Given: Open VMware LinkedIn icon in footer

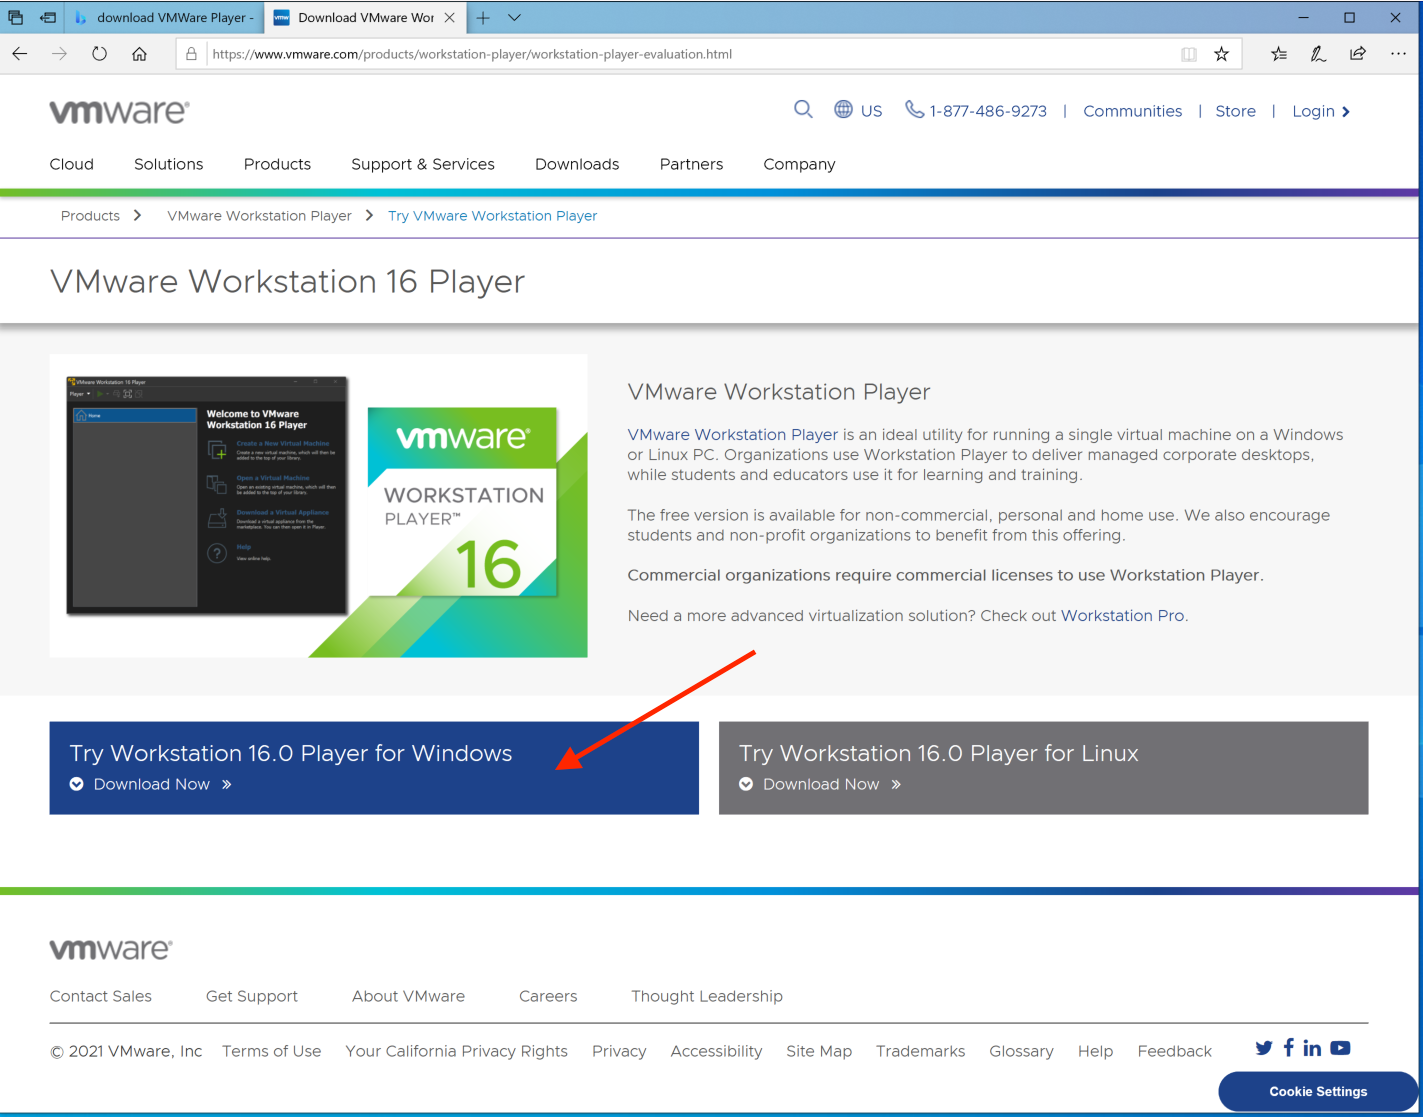Looking at the screenshot, I should point(1312,1048).
